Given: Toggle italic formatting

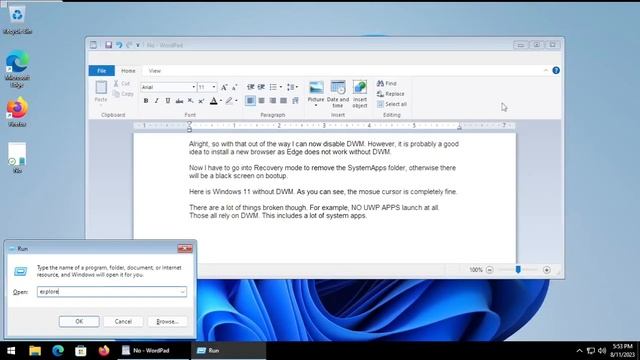Looking at the screenshot, I should point(156,100).
